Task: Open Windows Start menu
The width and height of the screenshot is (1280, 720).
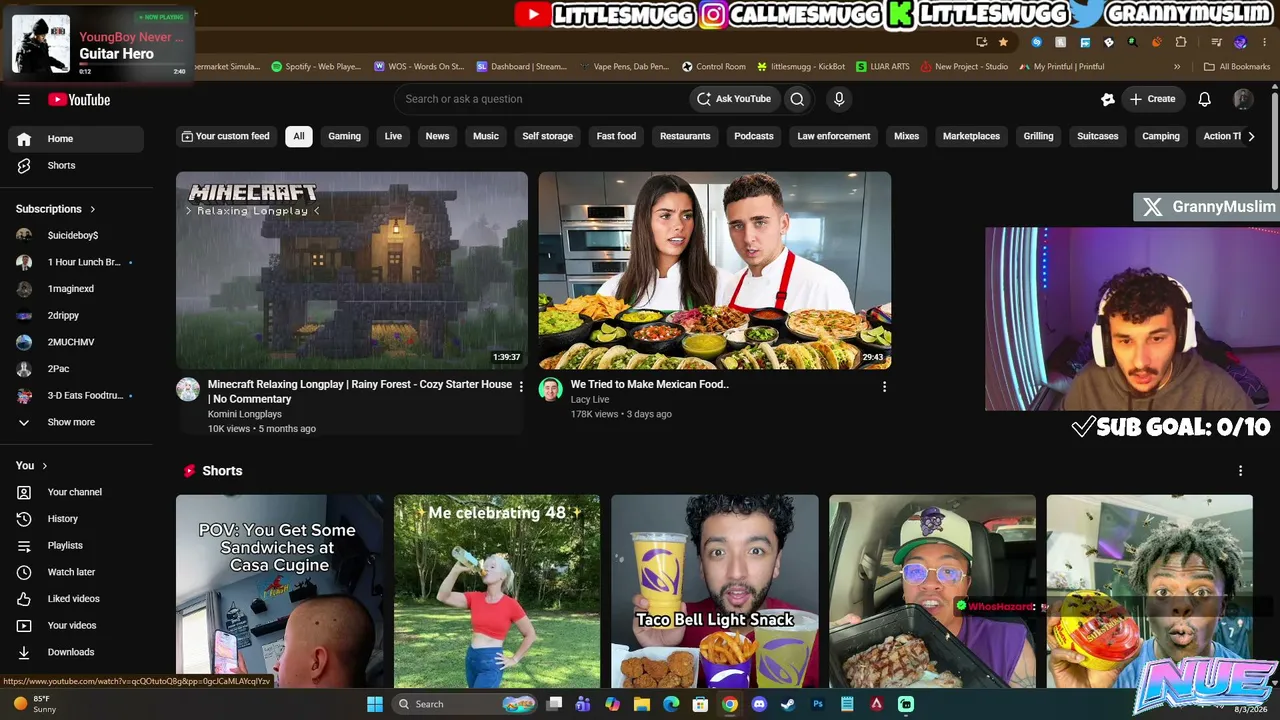Action: (x=375, y=704)
